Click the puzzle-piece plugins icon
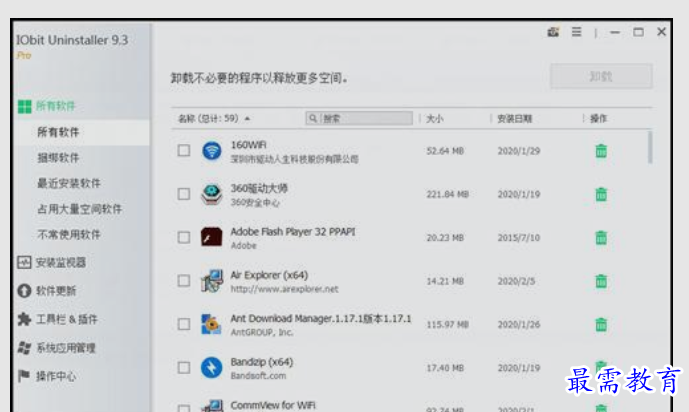 click(x=24, y=319)
